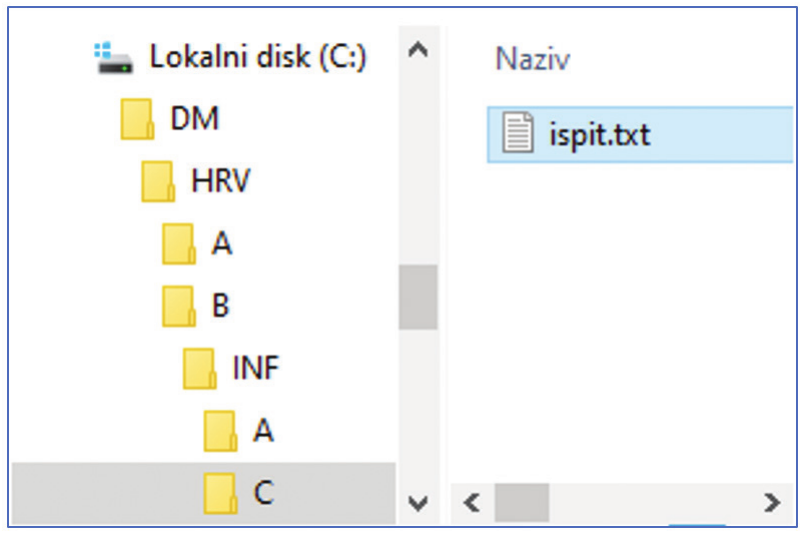Select the HRV label in tree

click(220, 181)
